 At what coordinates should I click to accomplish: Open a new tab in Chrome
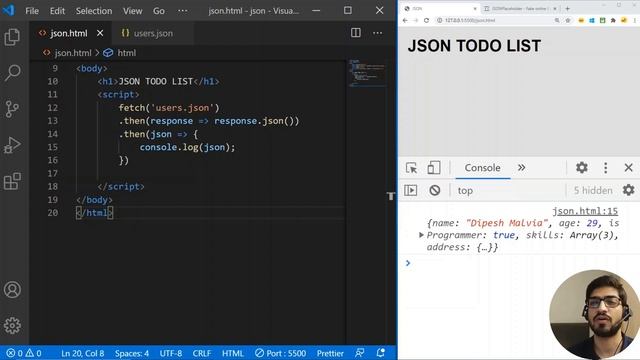pos(567,8)
